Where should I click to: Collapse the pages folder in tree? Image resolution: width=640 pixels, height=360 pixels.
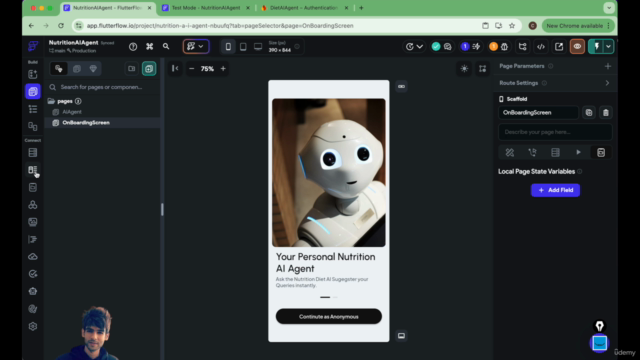[51, 101]
